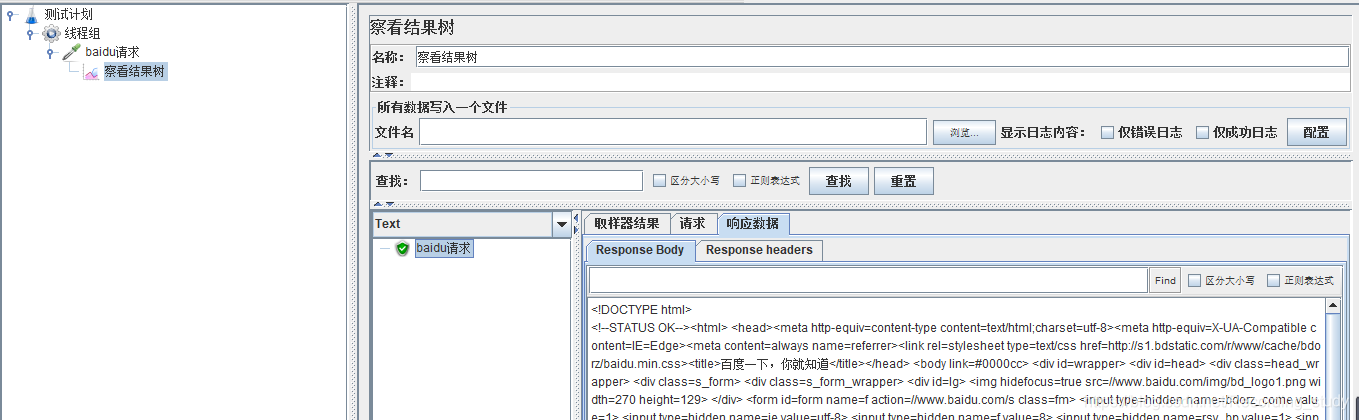Click the thread group gear icon
Image resolution: width=1359 pixels, height=420 pixels.
pos(51,33)
